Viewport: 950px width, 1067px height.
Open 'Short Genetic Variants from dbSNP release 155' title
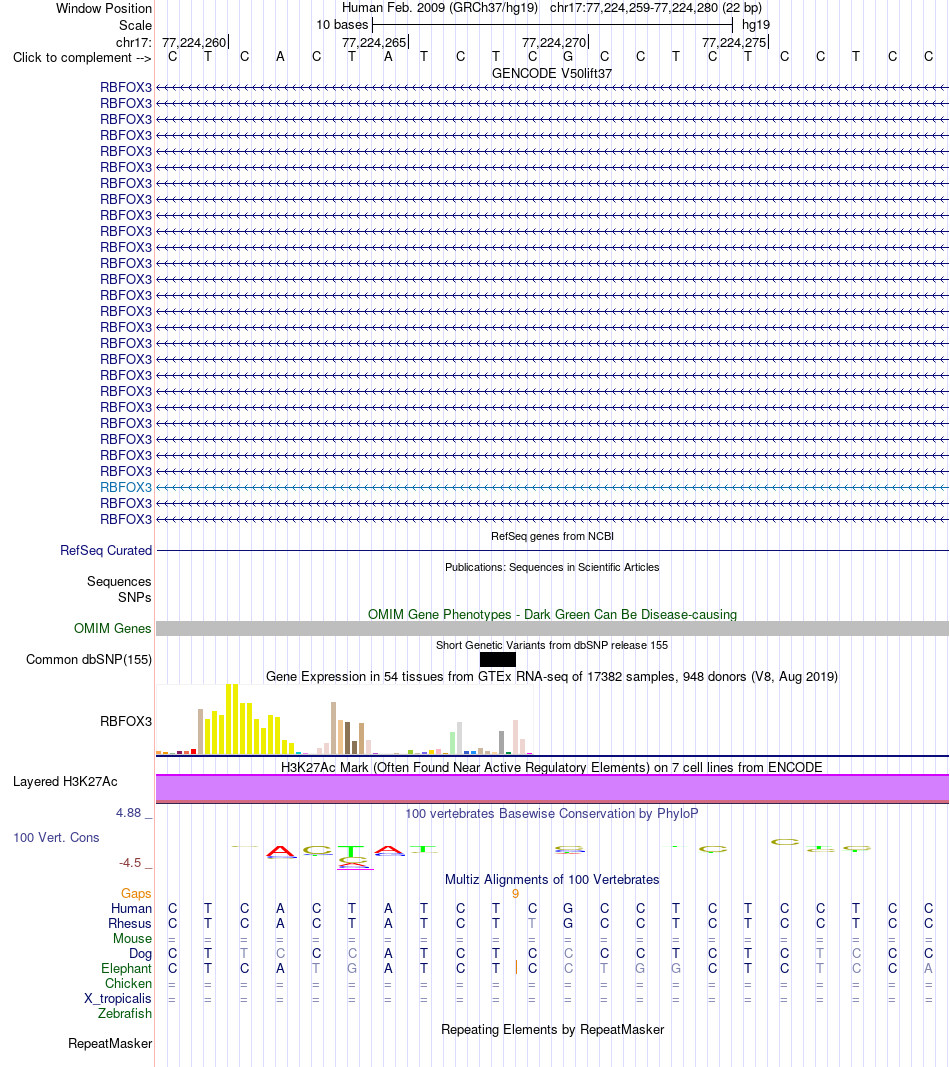552,645
